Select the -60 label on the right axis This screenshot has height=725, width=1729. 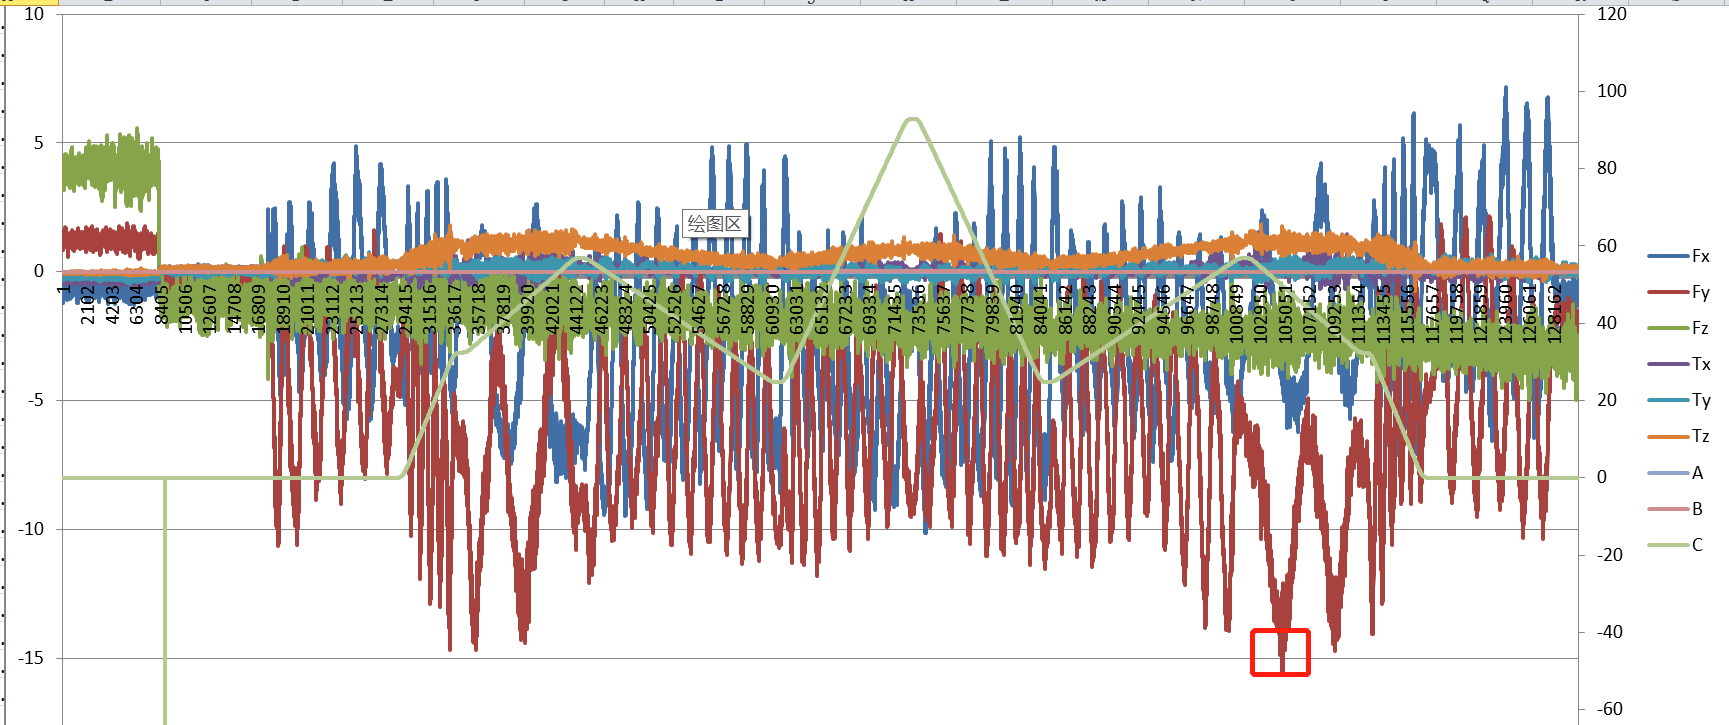click(1609, 709)
